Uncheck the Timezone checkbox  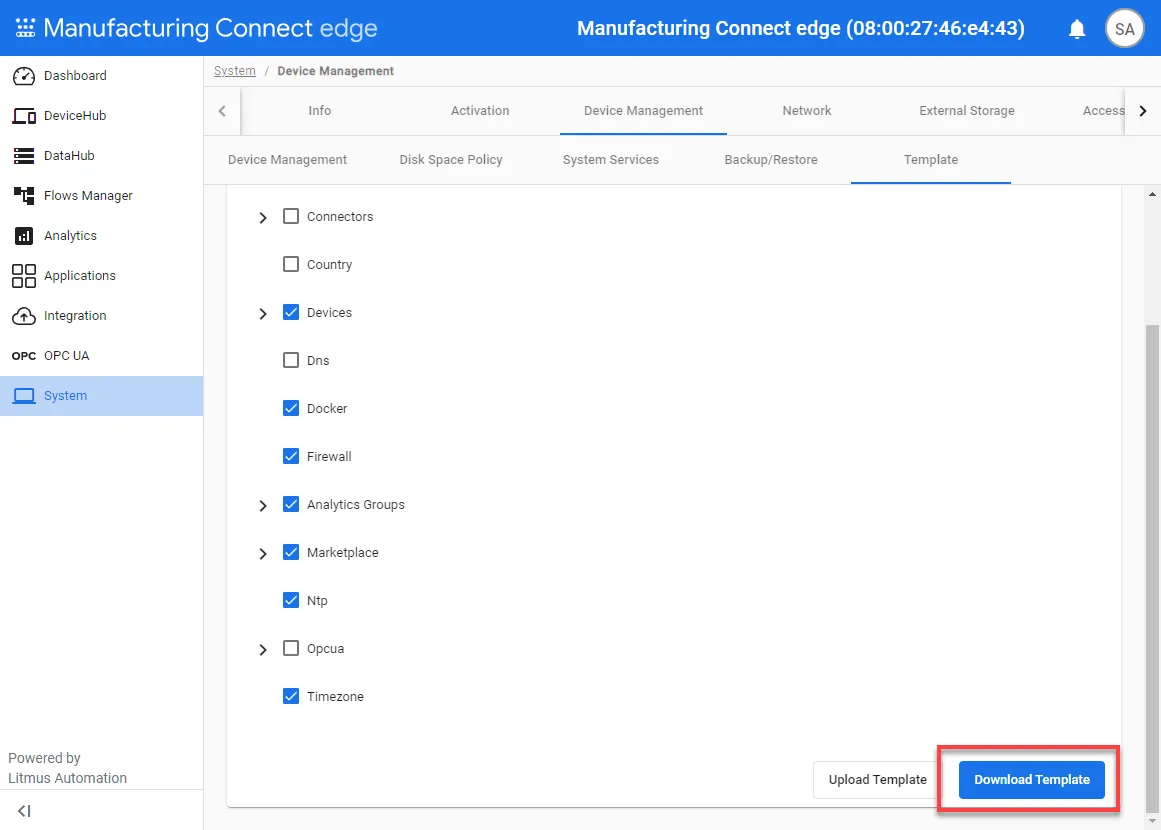[x=291, y=696]
